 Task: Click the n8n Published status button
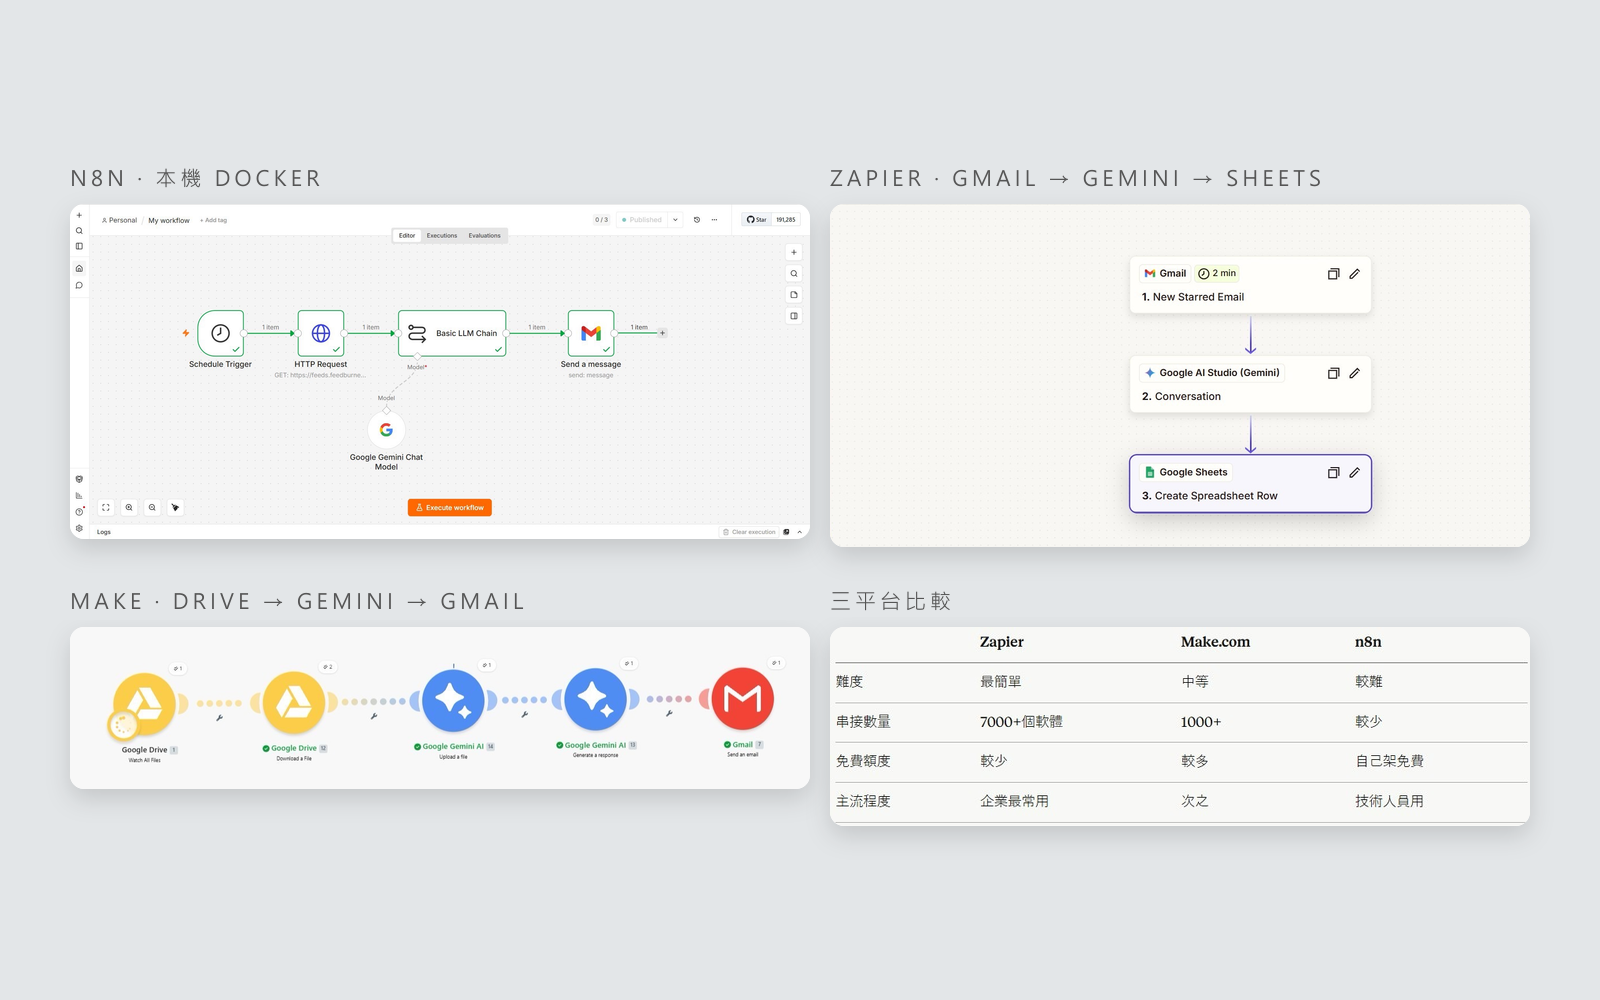(642, 220)
